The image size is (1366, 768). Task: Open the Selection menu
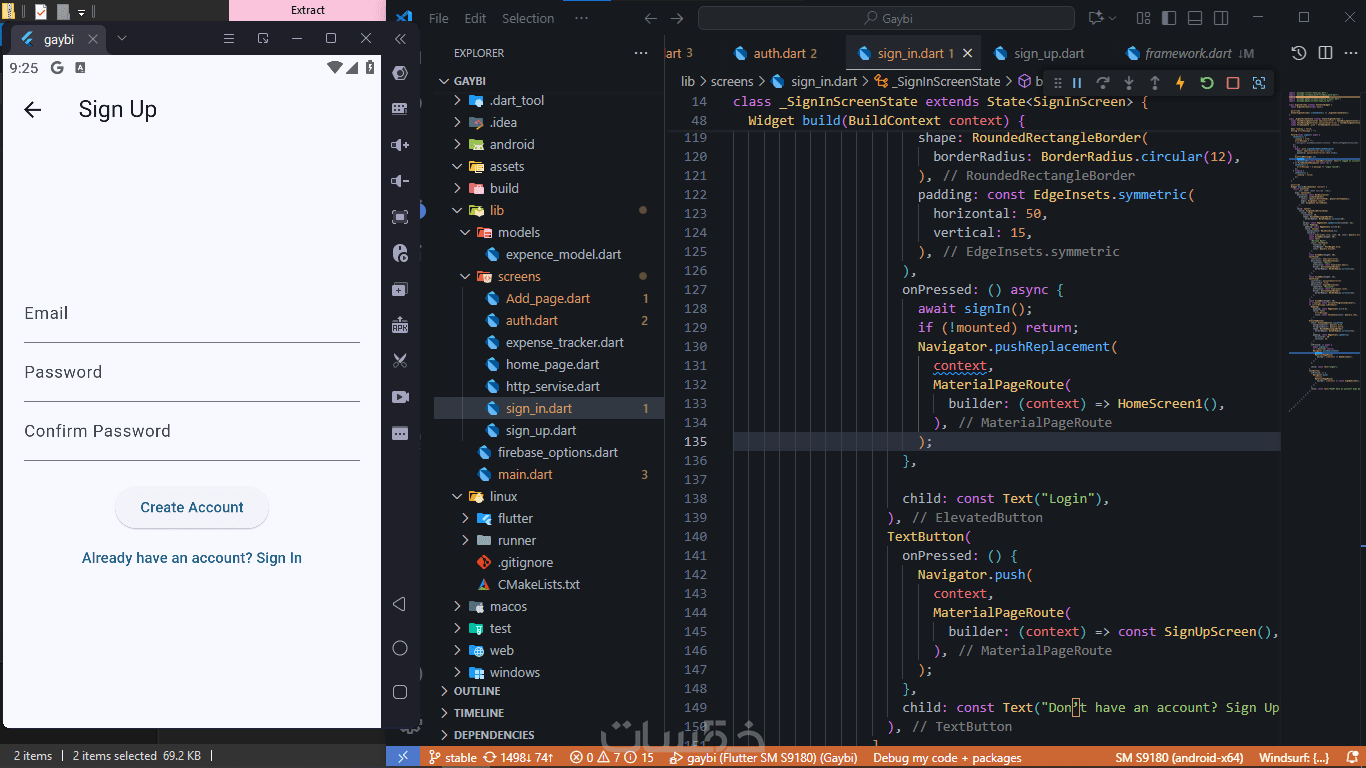pos(528,18)
